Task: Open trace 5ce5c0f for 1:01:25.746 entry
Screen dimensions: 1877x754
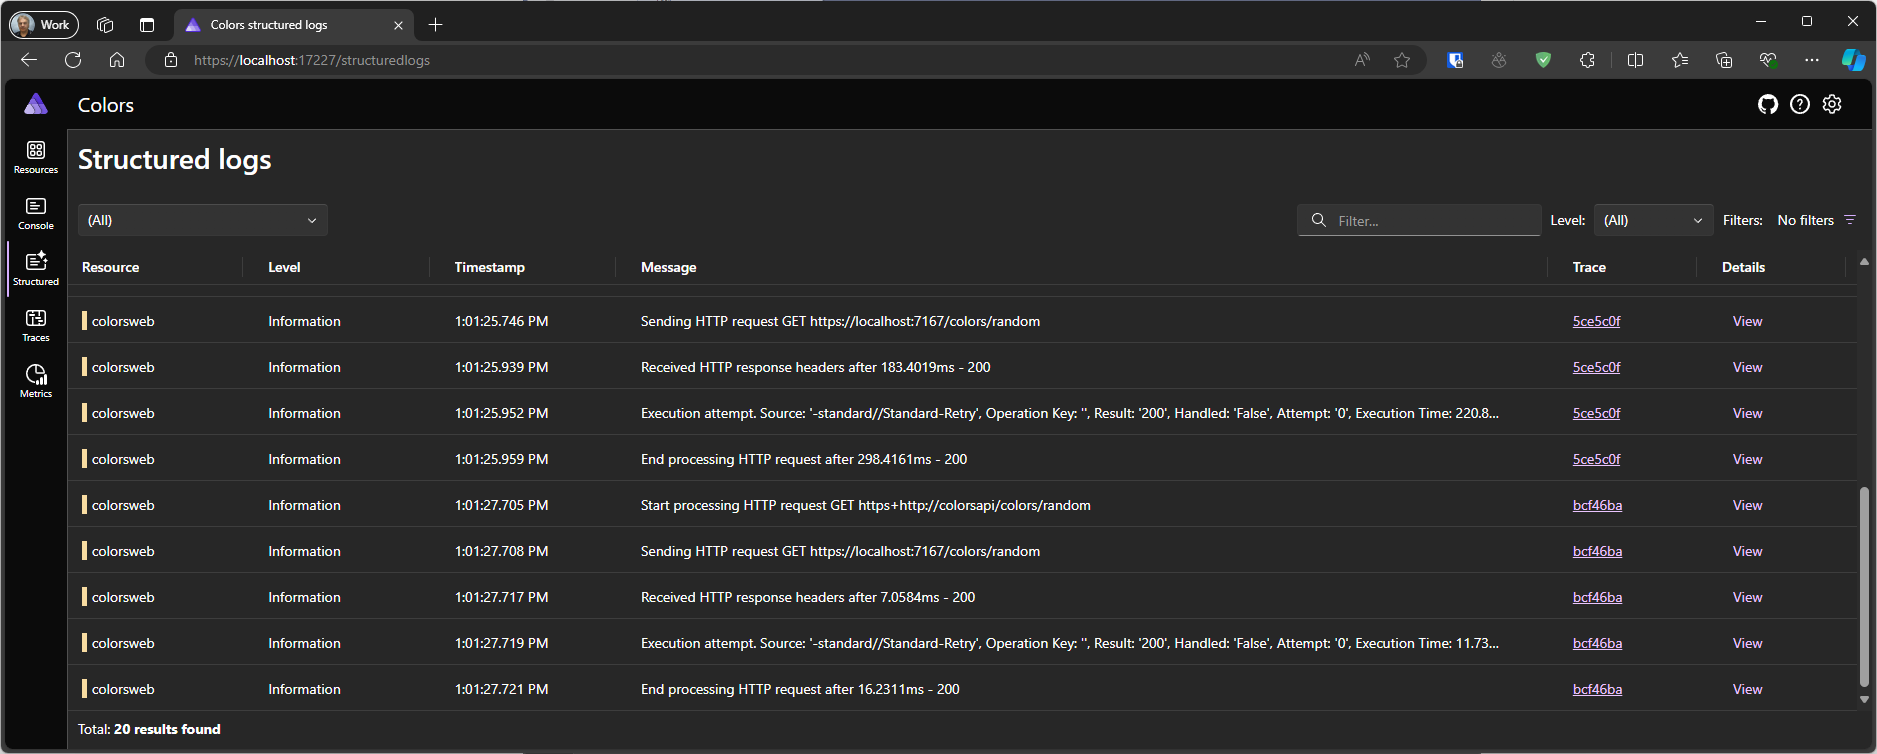Action: click(1596, 321)
